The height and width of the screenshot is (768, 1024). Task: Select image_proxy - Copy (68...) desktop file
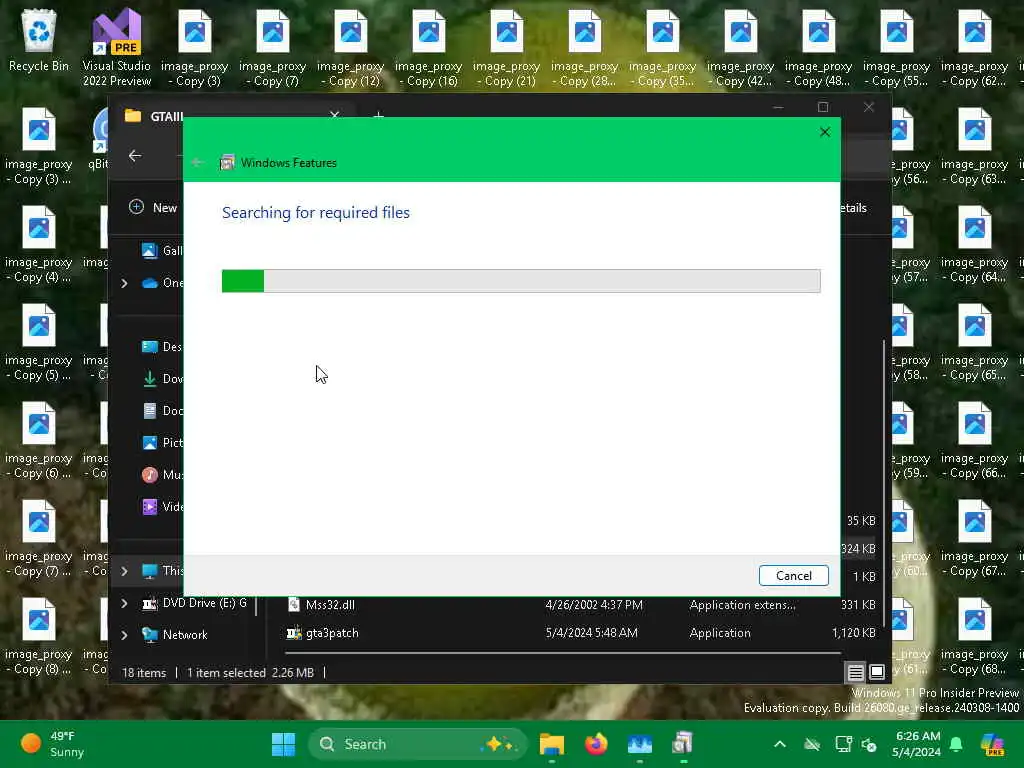[975, 635]
